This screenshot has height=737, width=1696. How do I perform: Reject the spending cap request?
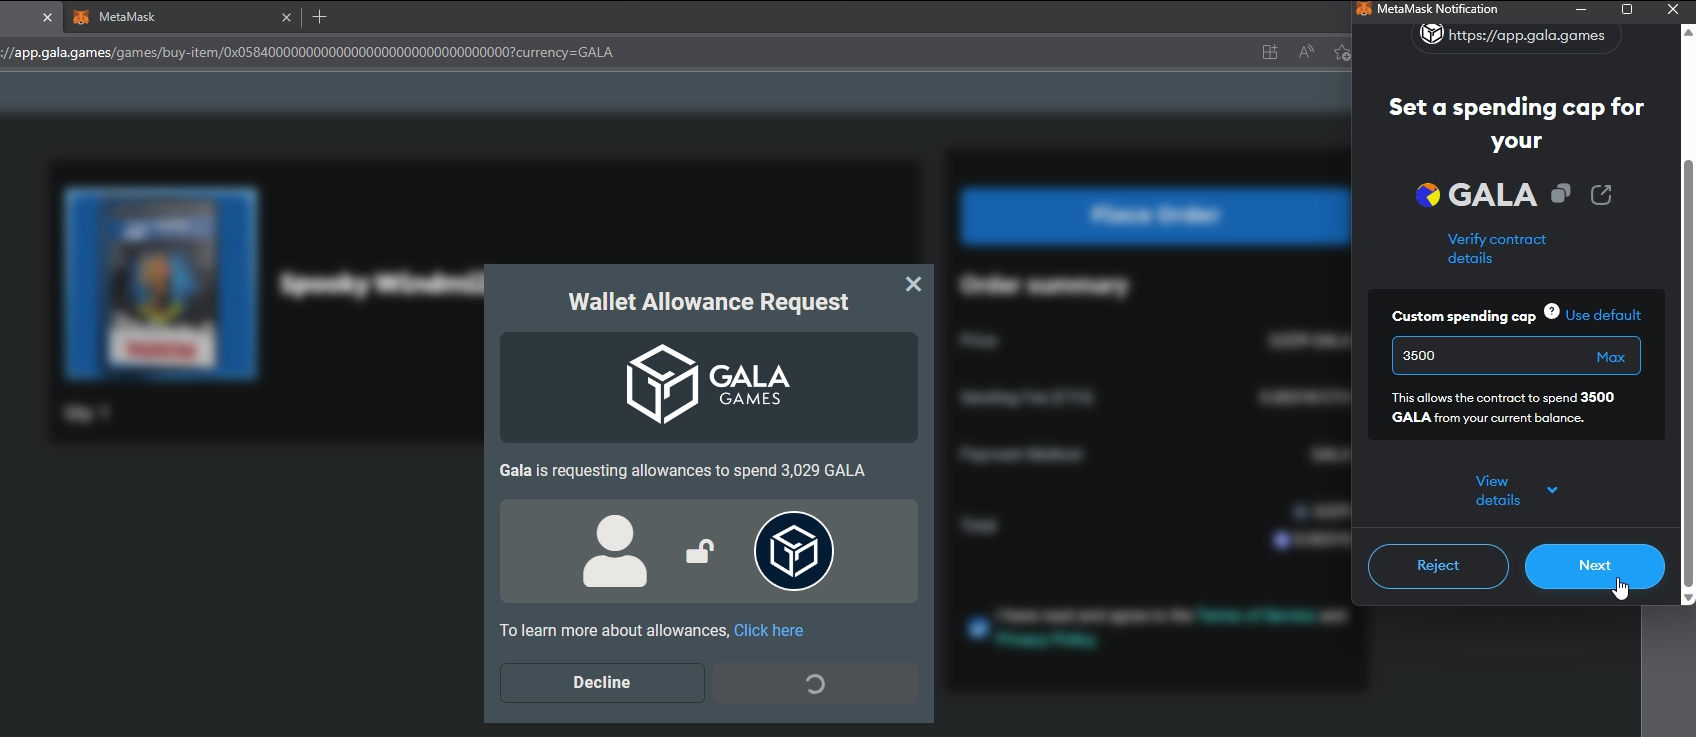click(x=1438, y=566)
